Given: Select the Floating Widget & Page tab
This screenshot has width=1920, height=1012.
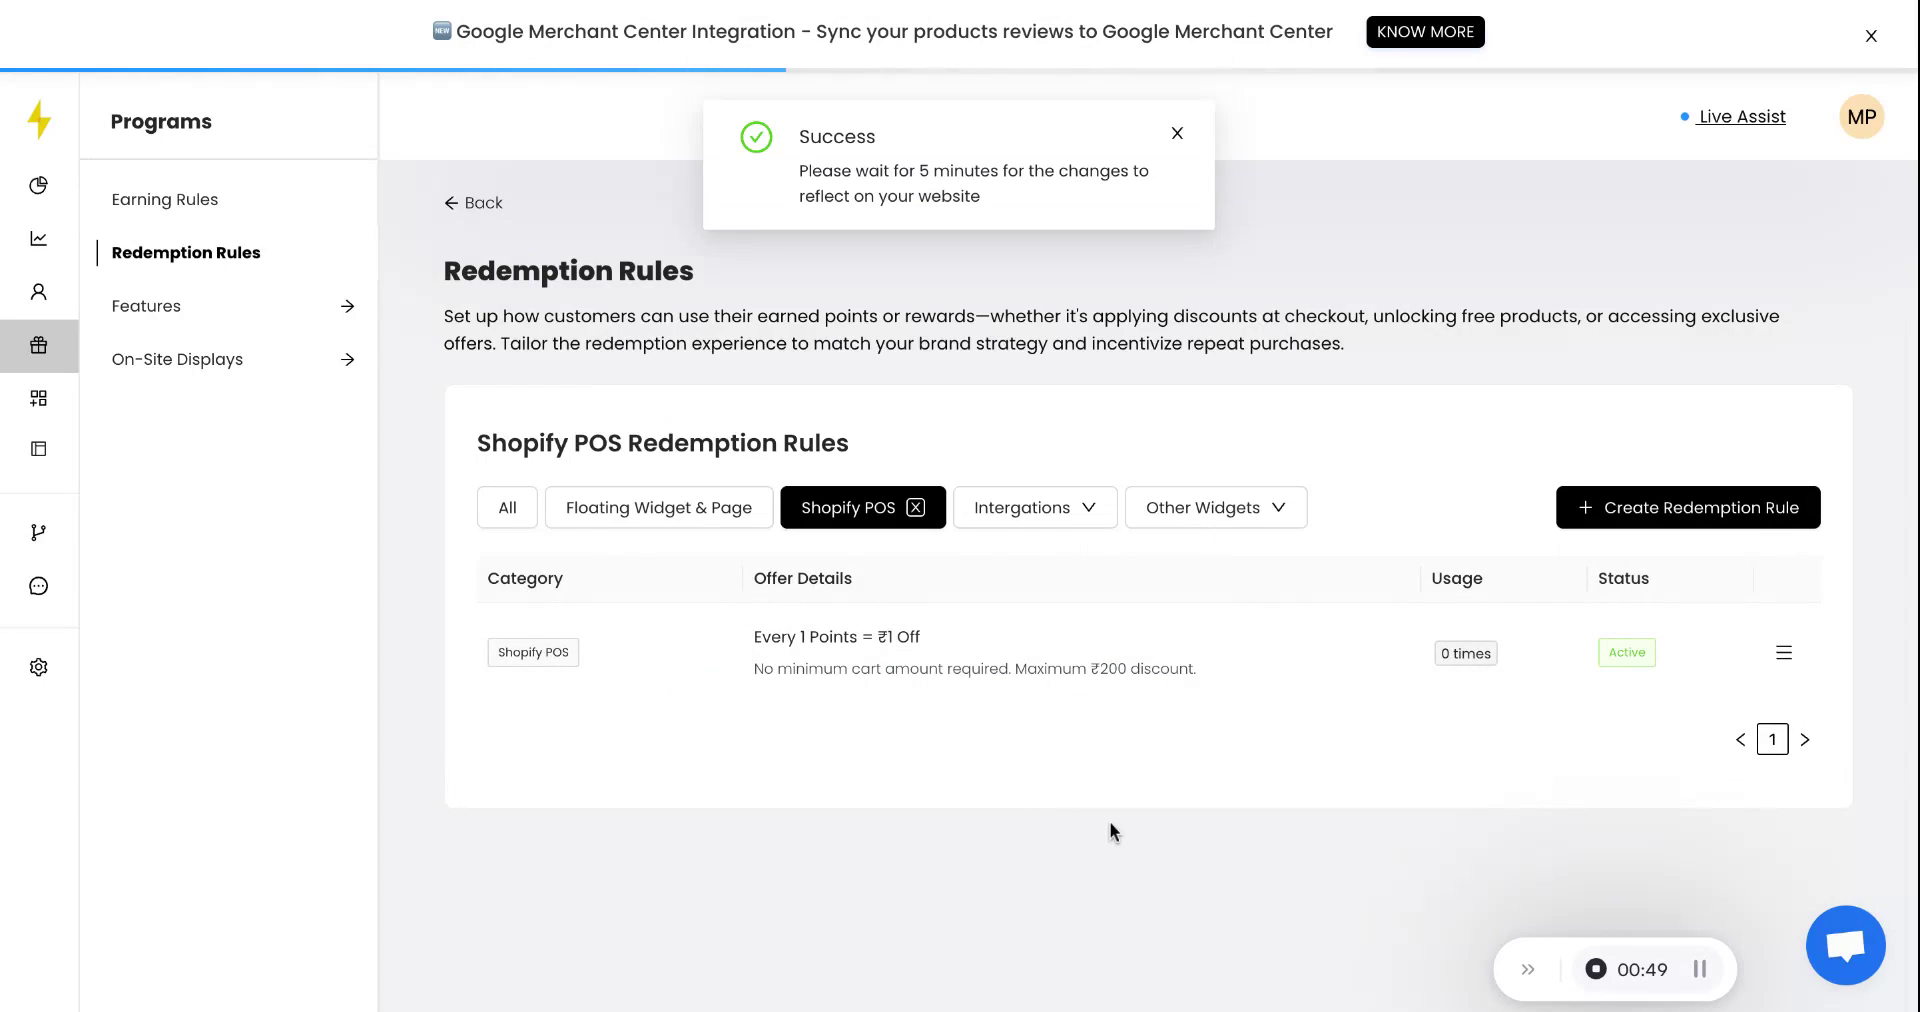Looking at the screenshot, I should (x=658, y=507).
